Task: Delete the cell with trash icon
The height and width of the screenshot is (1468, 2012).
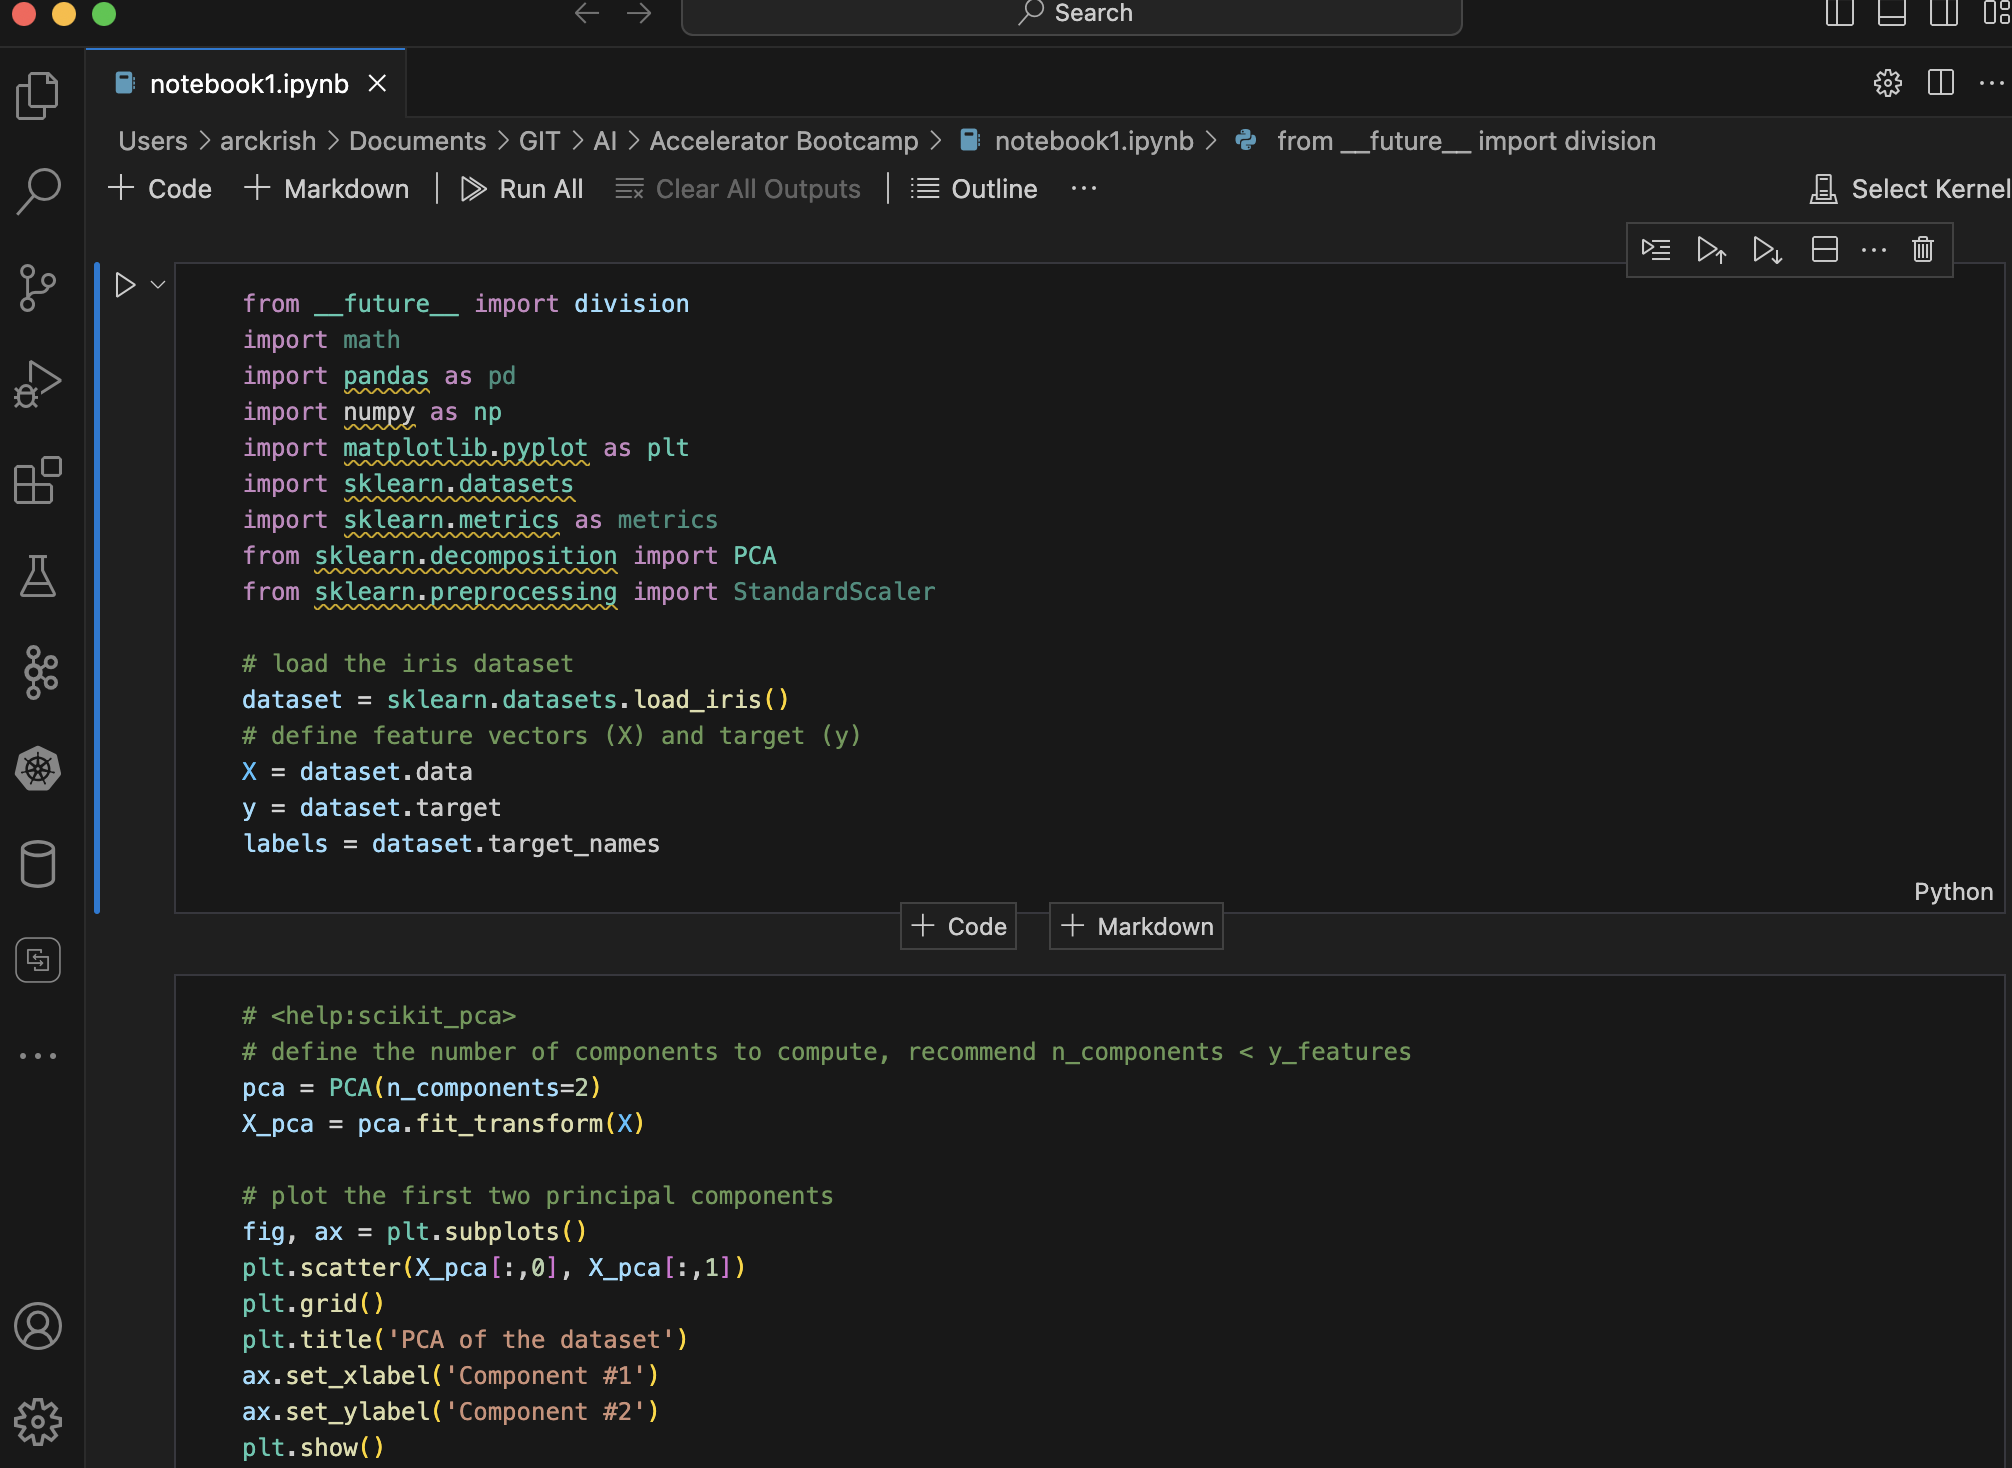Action: (x=1923, y=249)
